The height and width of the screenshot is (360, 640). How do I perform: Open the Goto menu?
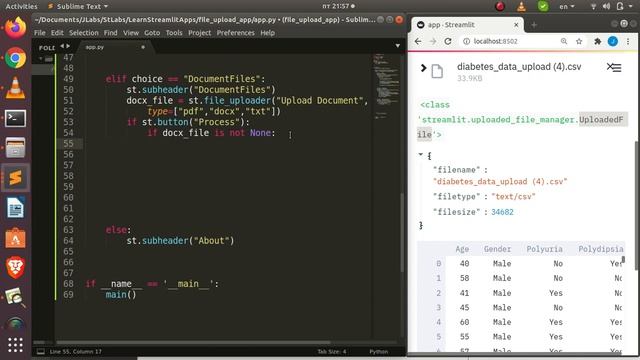pyautogui.click(x=152, y=33)
